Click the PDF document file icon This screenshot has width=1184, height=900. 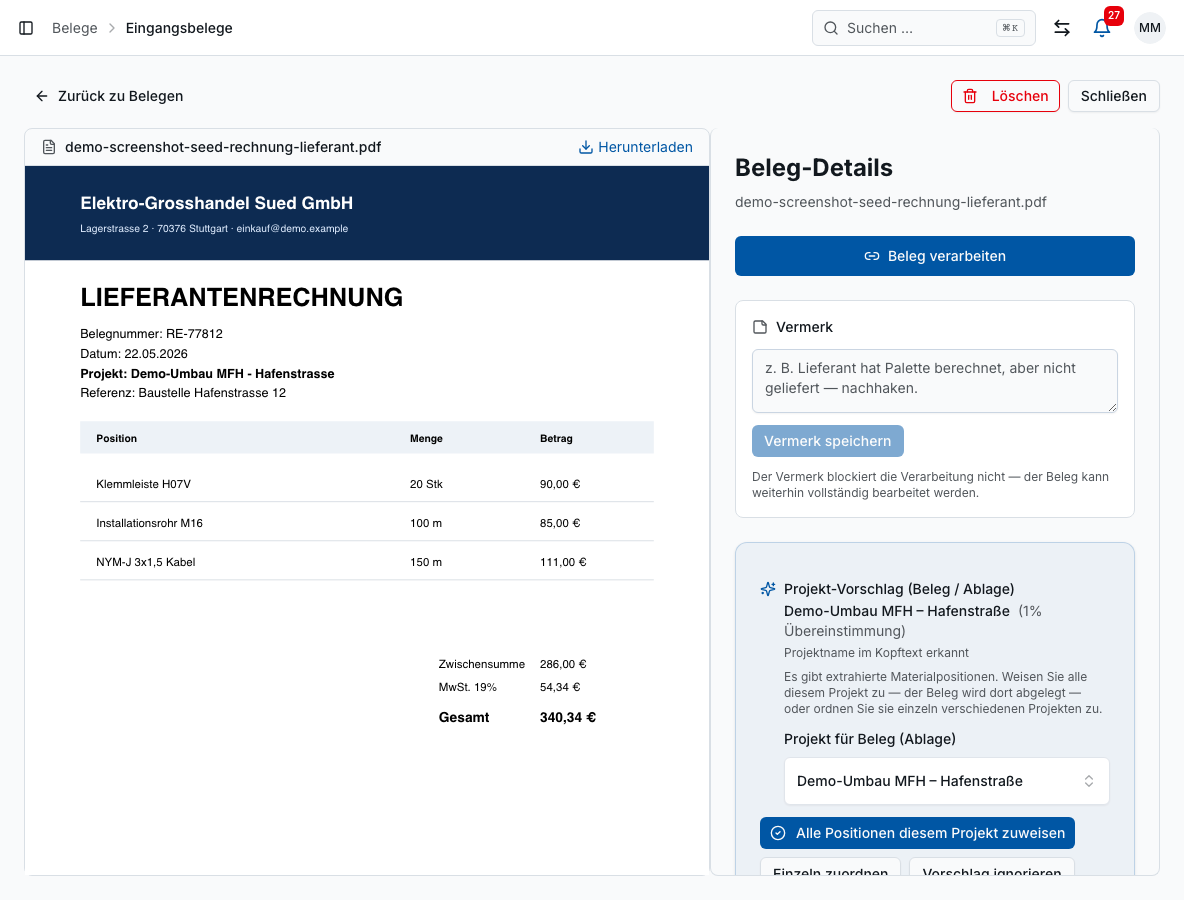click(x=49, y=147)
